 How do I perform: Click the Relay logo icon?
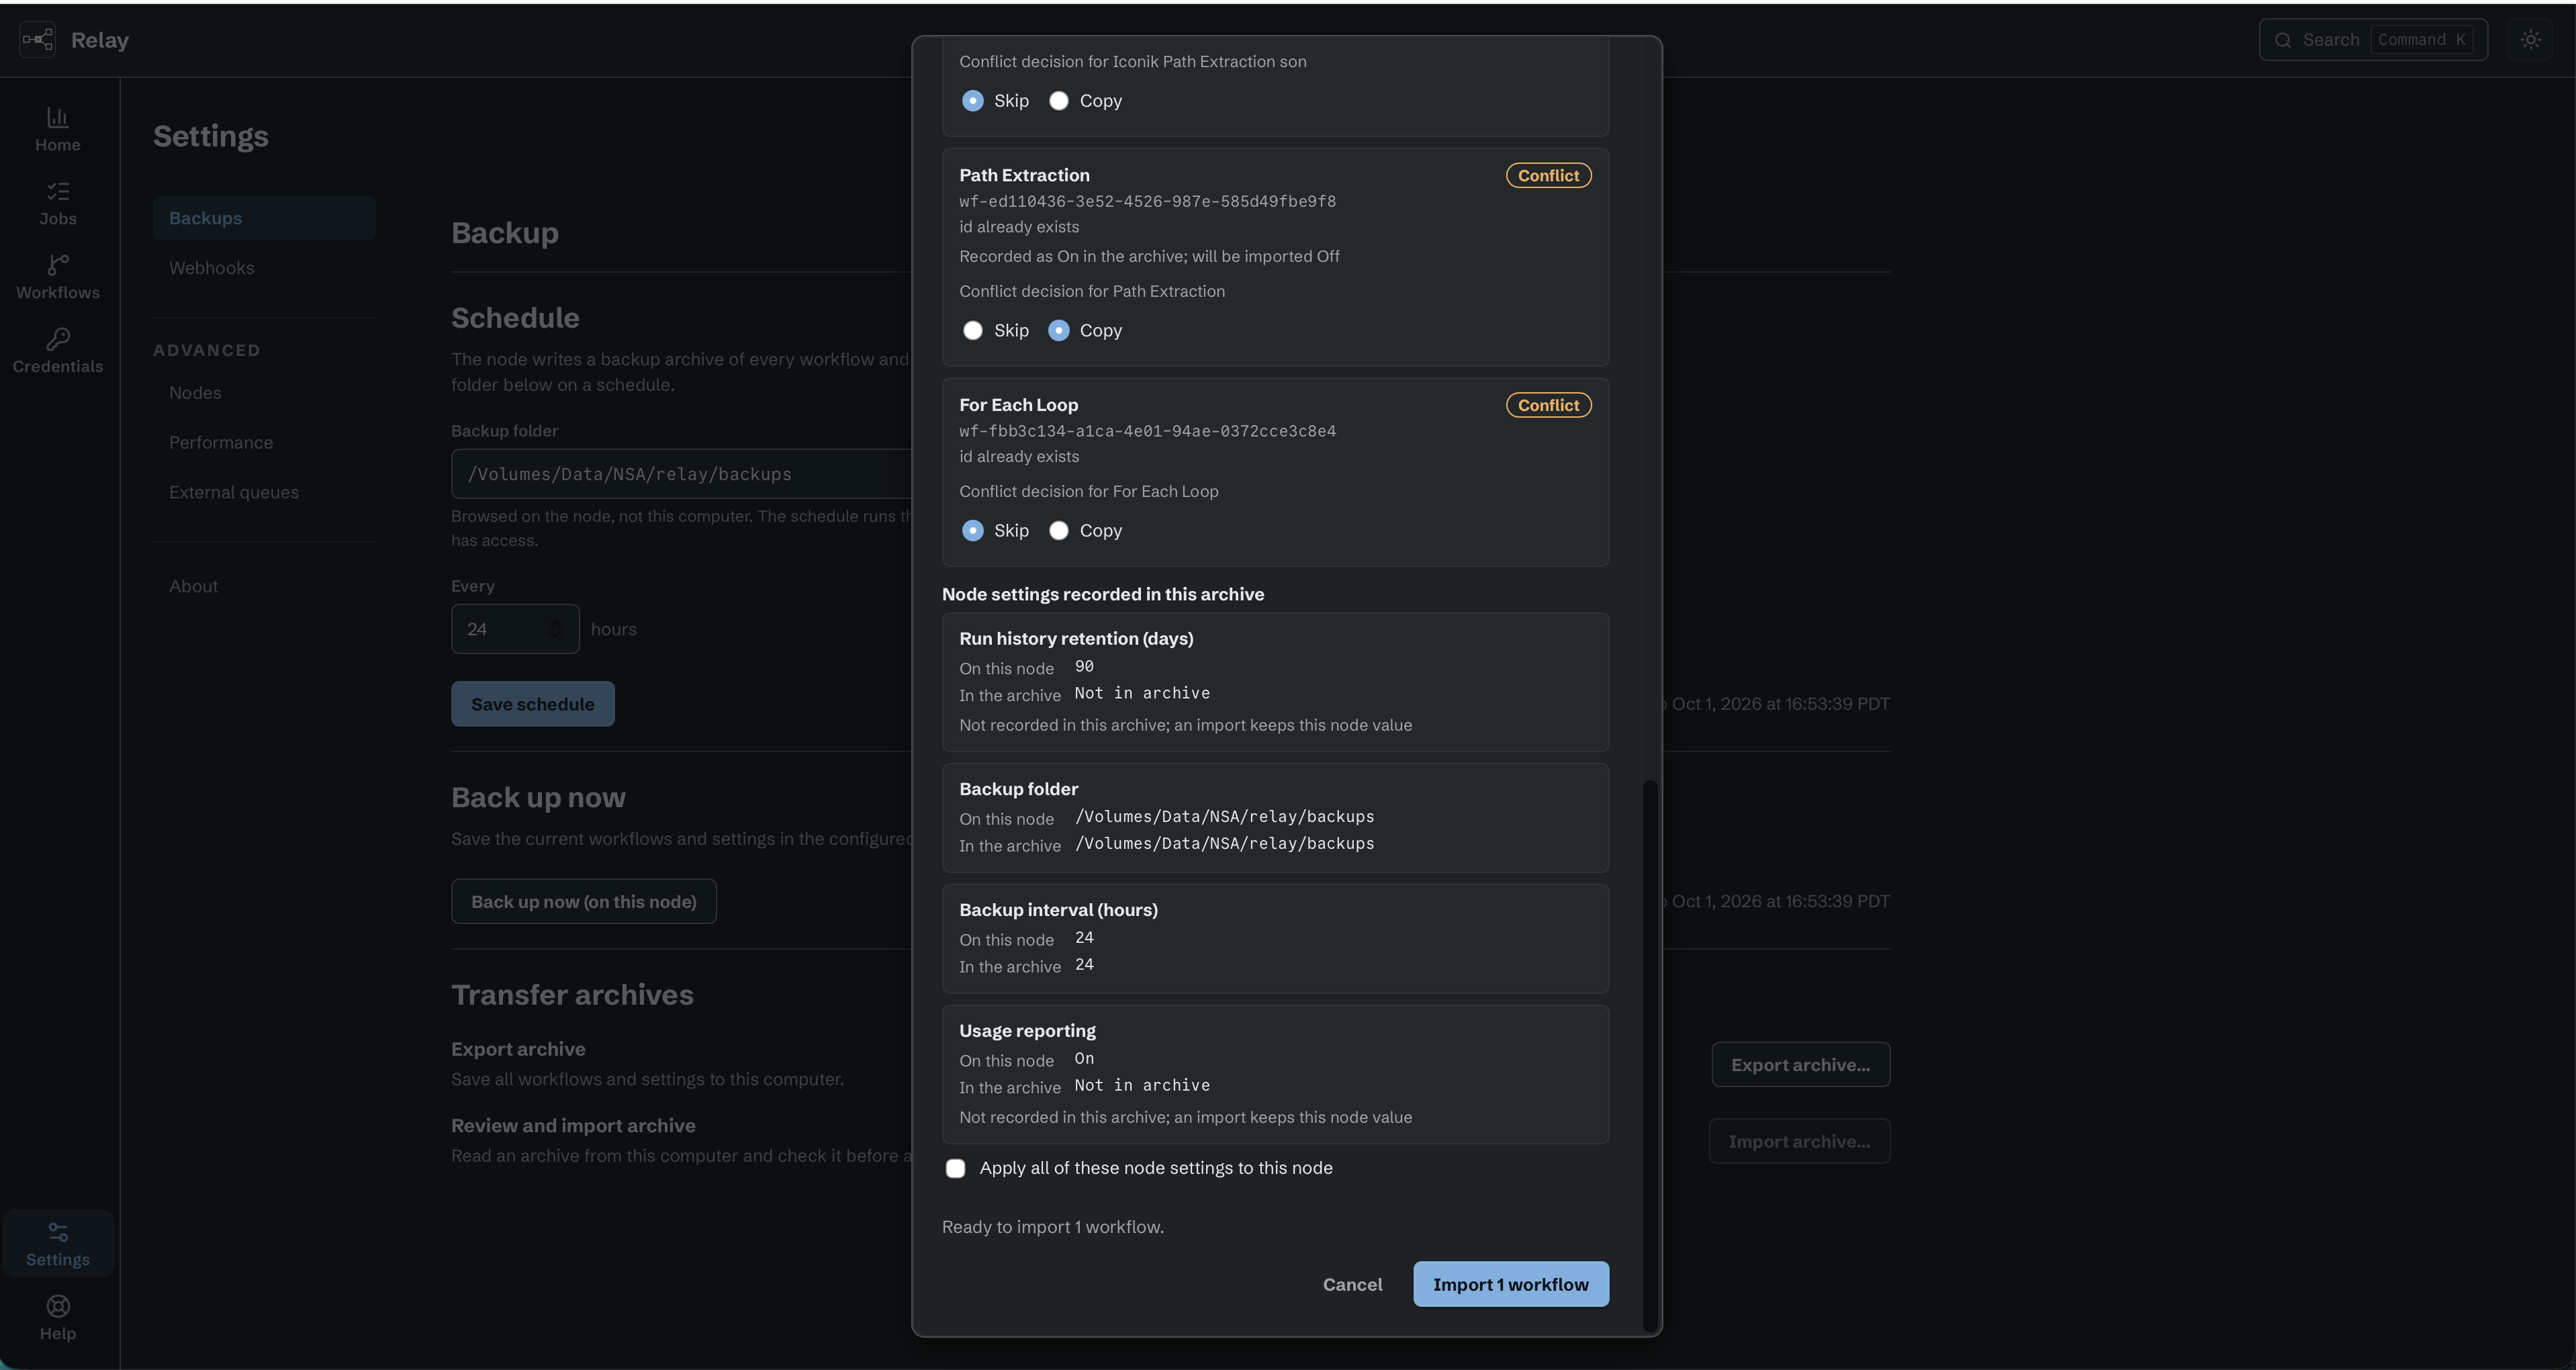(x=37, y=40)
